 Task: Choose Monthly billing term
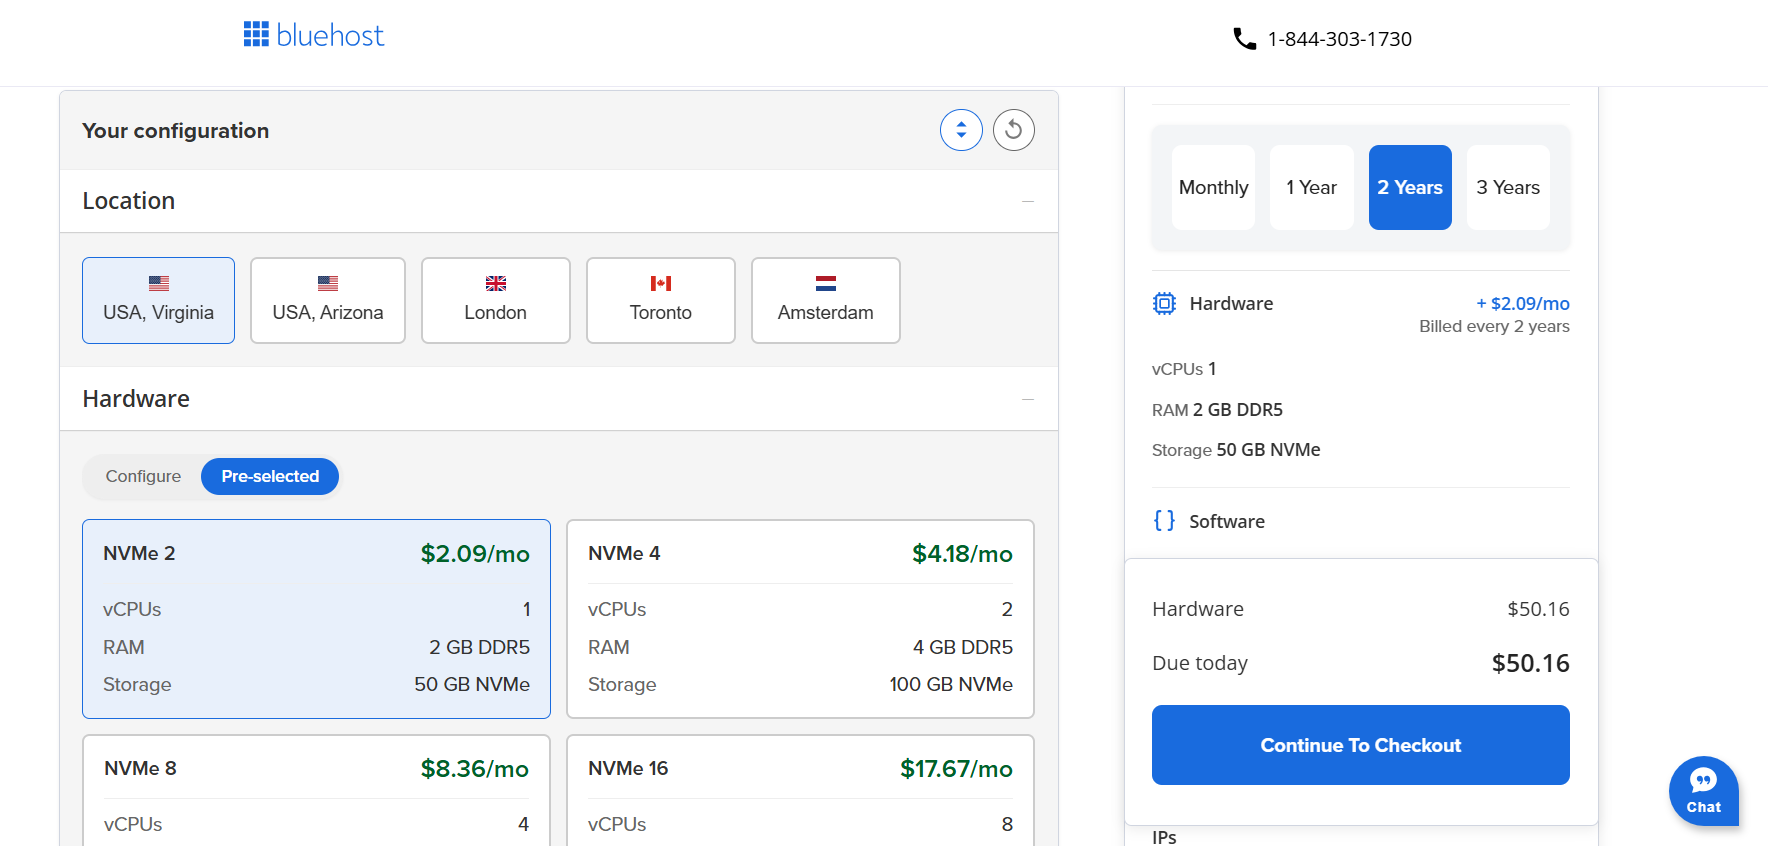coord(1213,187)
